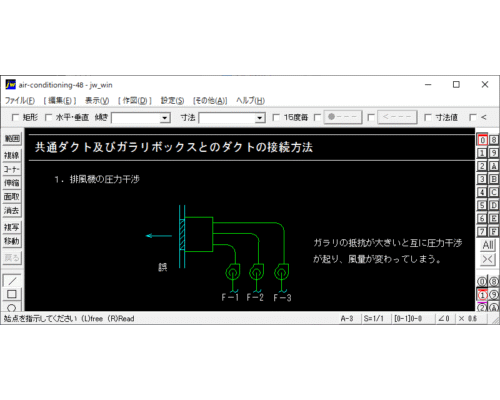Screen dimensions: 500x400
Task: Enable the 寸法値 checkbox
Action: pyautogui.click(x=428, y=117)
